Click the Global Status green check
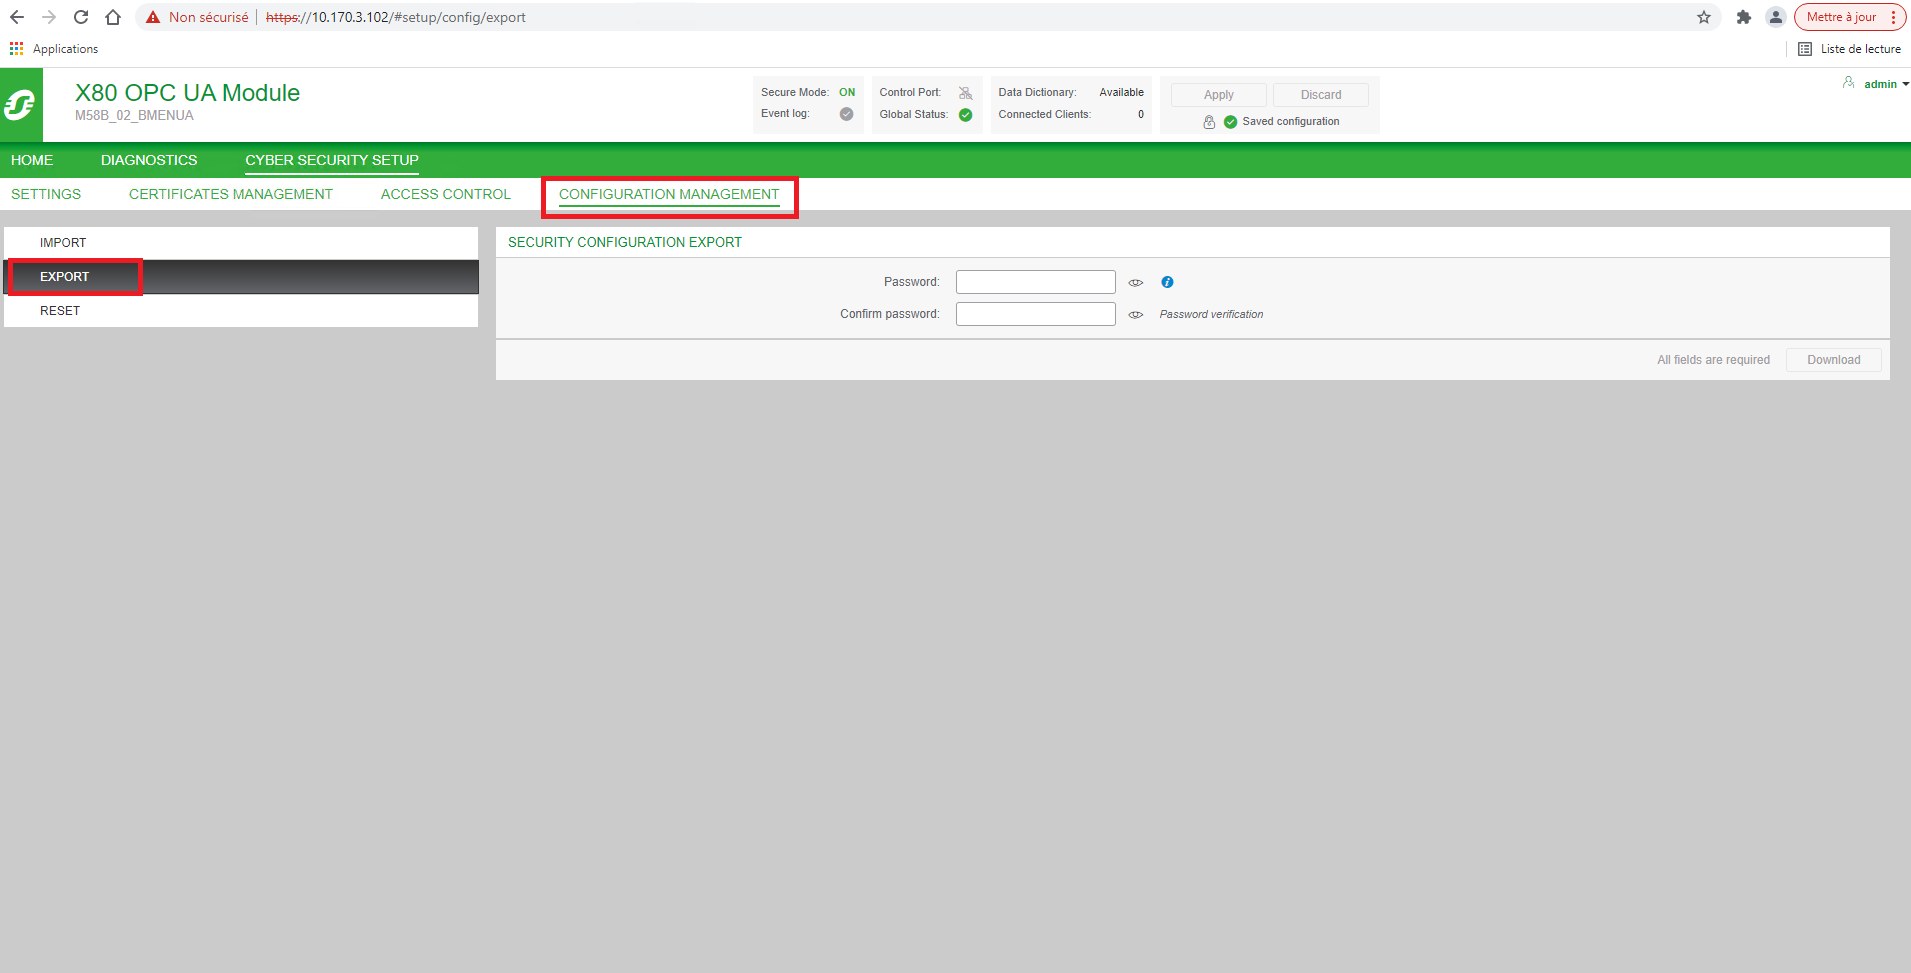This screenshot has height=973, width=1911. pos(966,115)
